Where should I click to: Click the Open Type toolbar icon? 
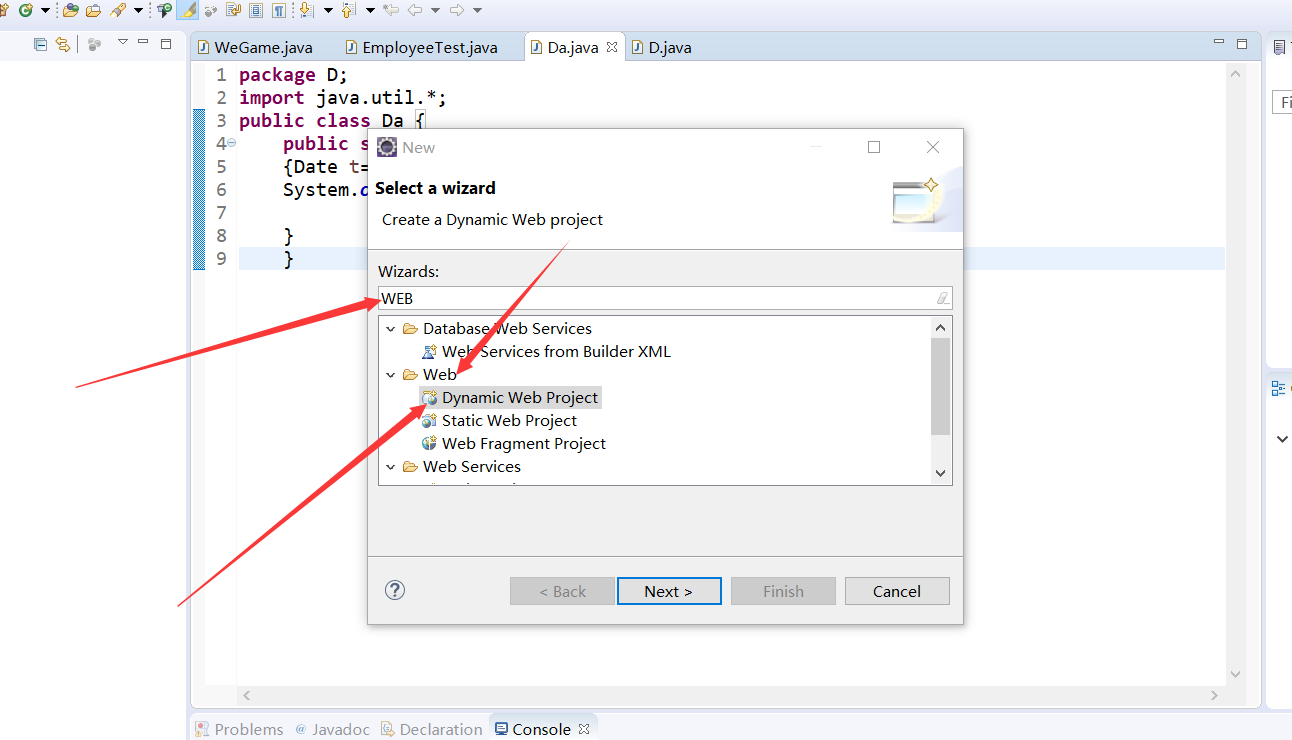(70, 10)
